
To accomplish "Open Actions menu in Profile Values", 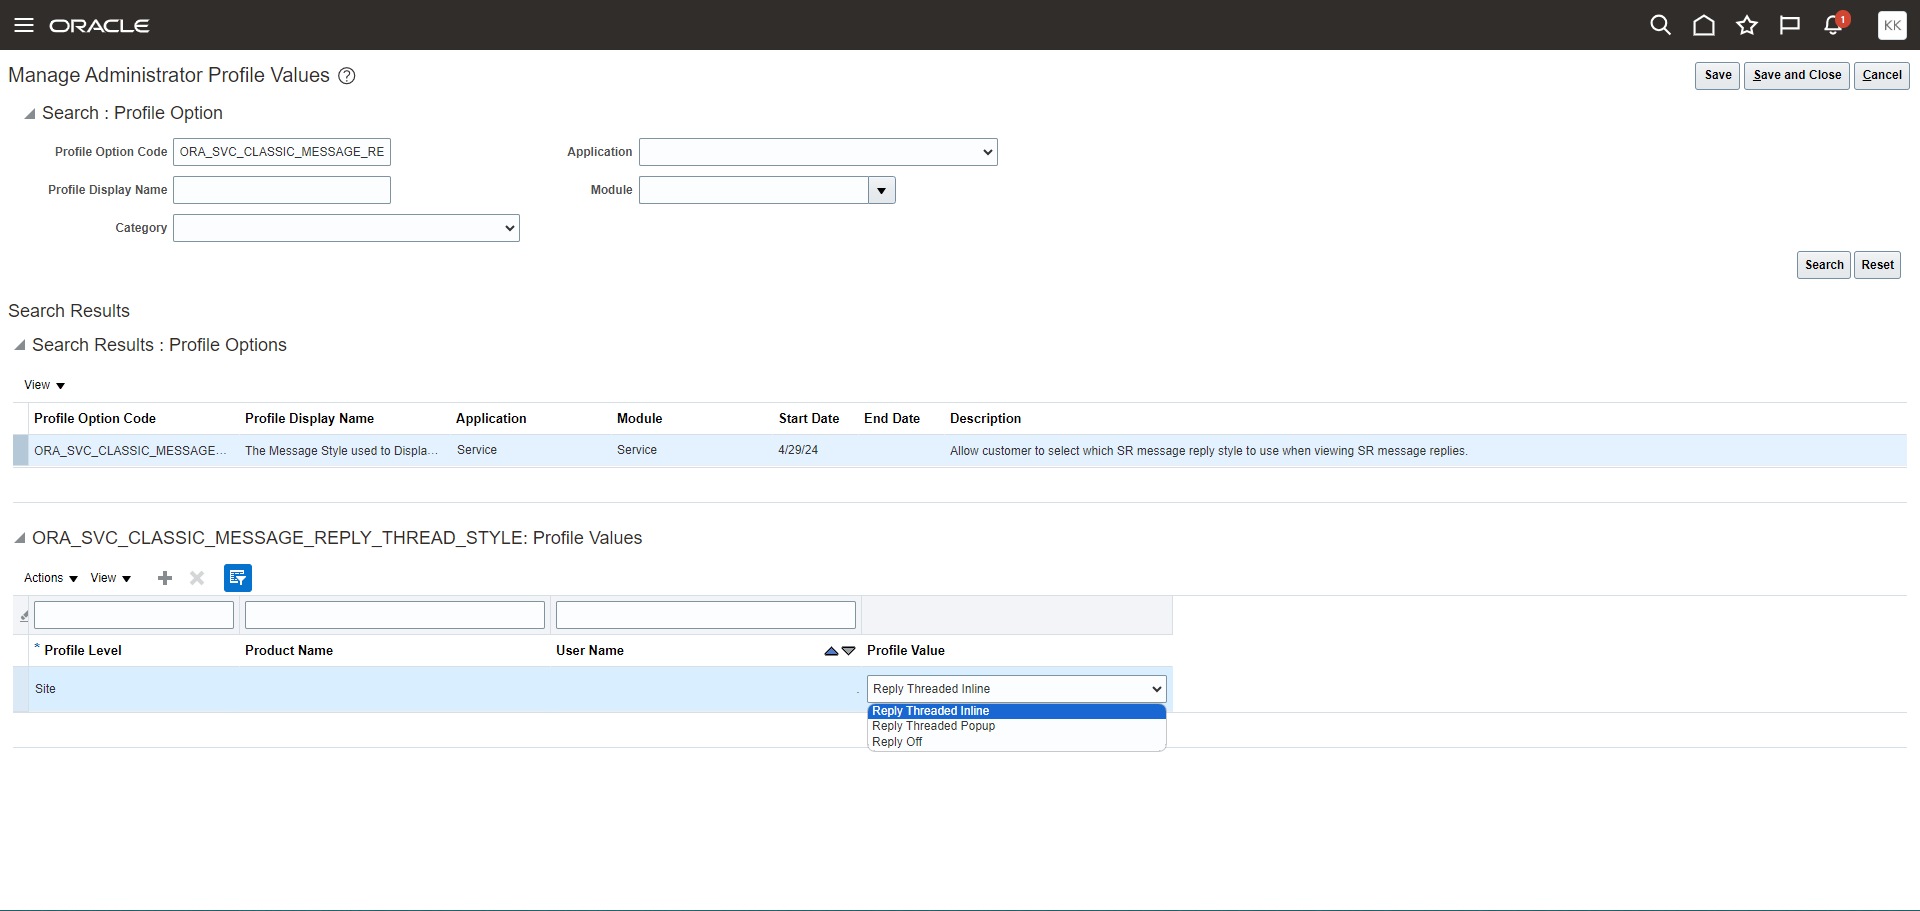I will (x=51, y=578).
